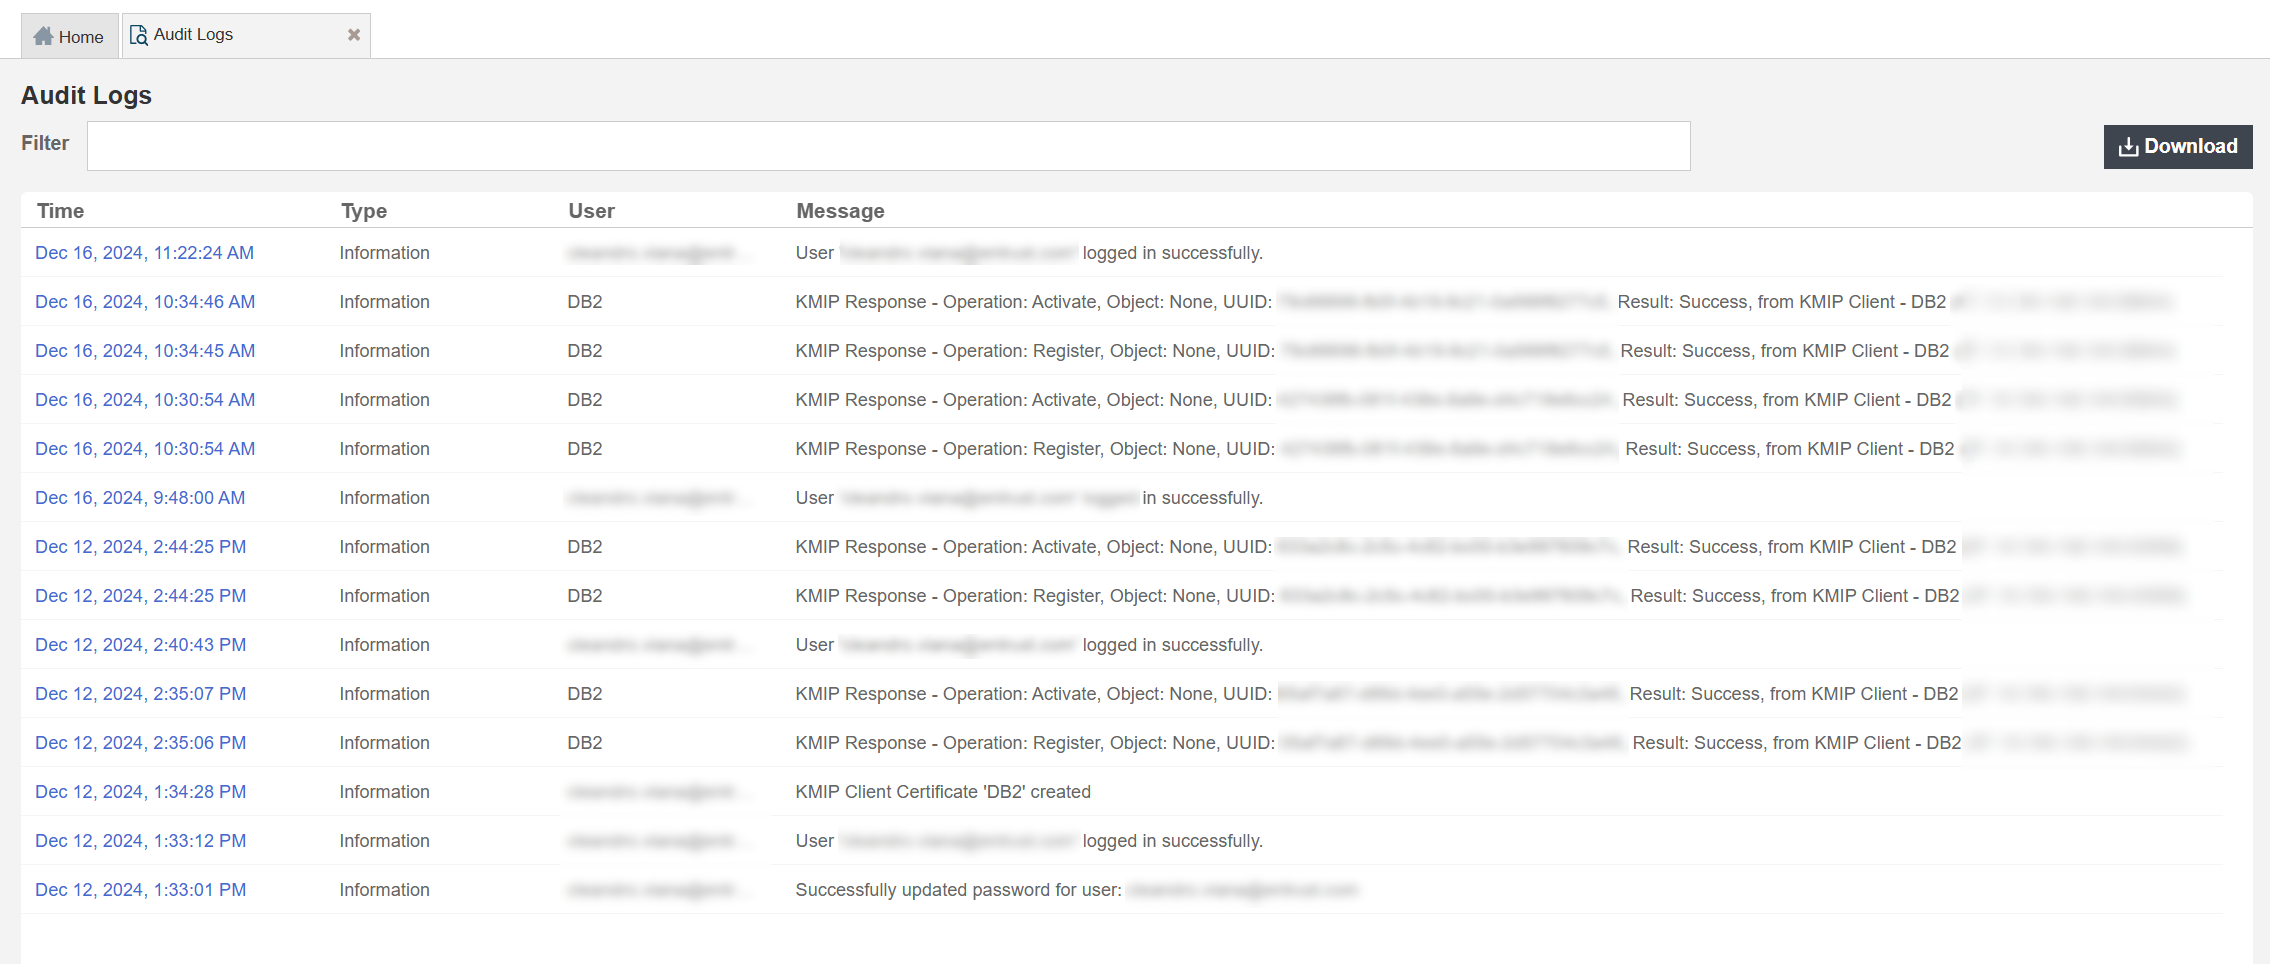View the Dec 12, 2024, 2:35:07 PM entry
The width and height of the screenshot is (2270, 964).
pyautogui.click(x=140, y=694)
